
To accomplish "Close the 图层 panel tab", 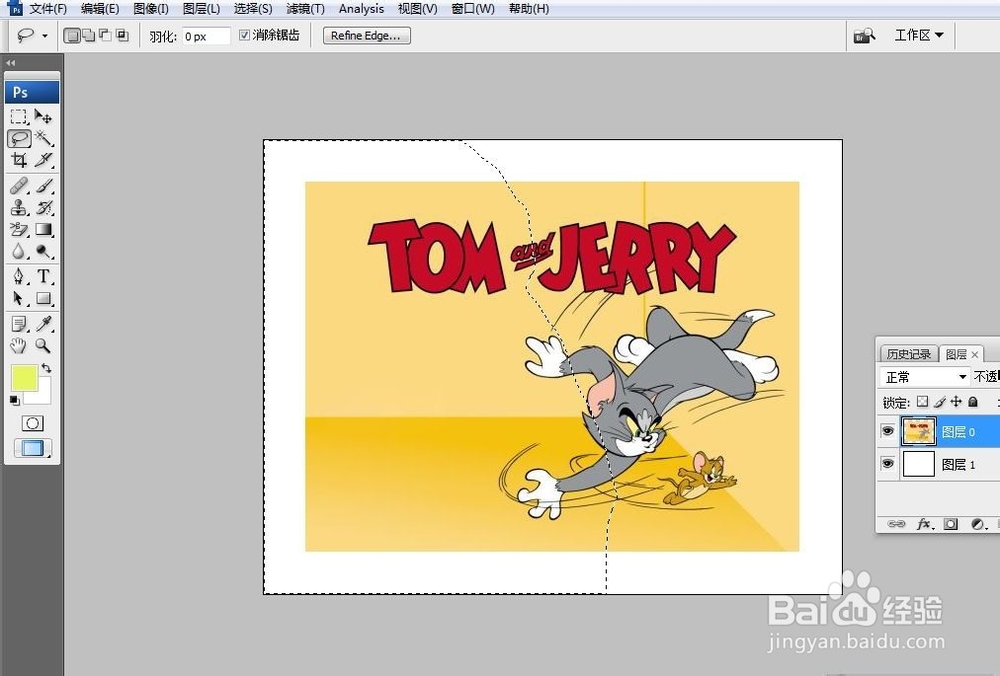I will click(x=974, y=355).
